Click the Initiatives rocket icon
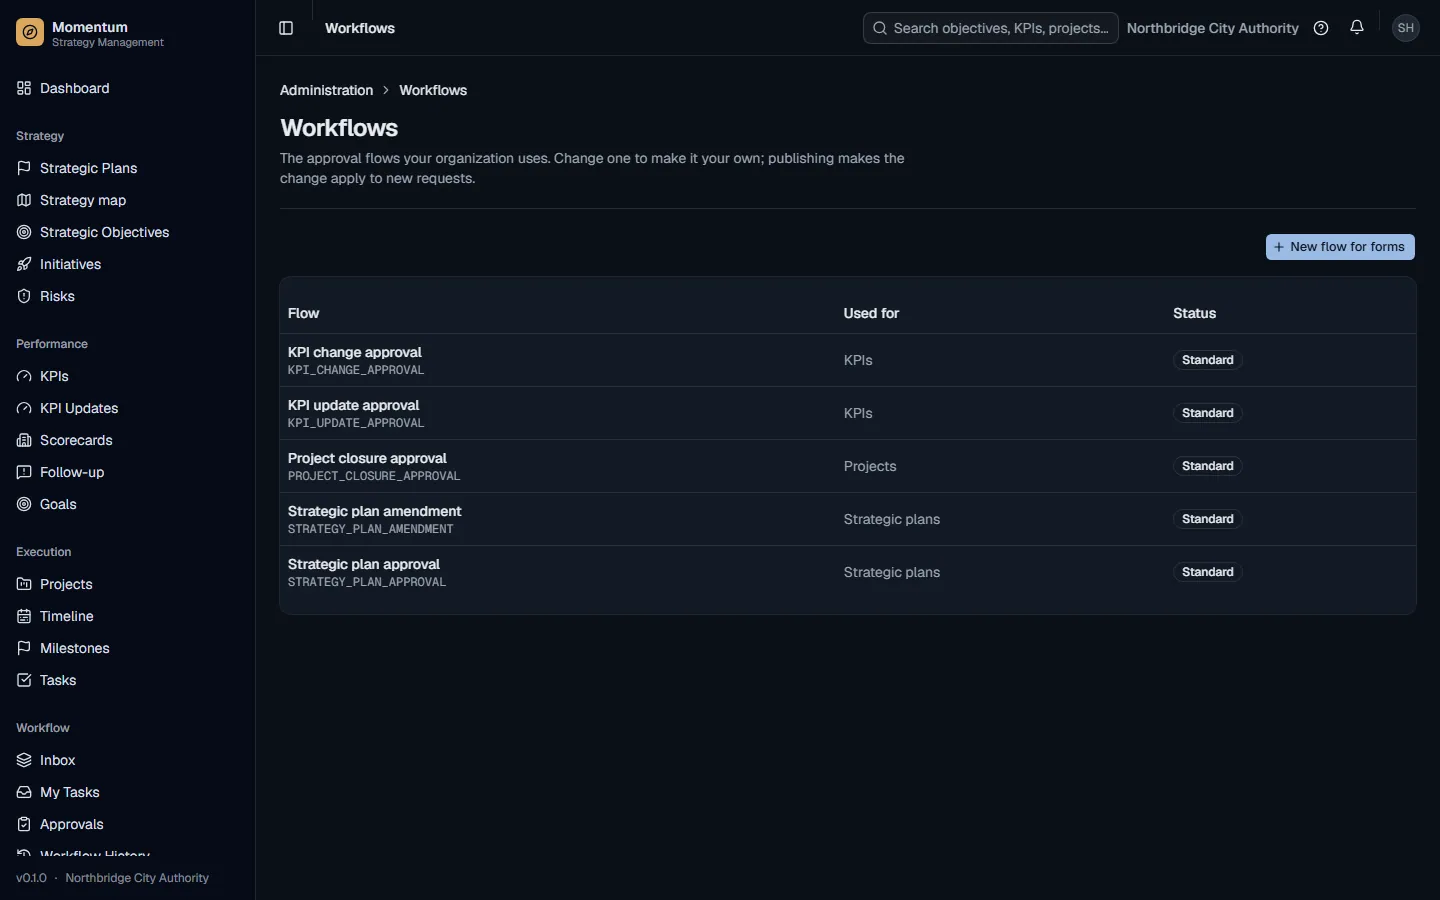 [x=24, y=264]
